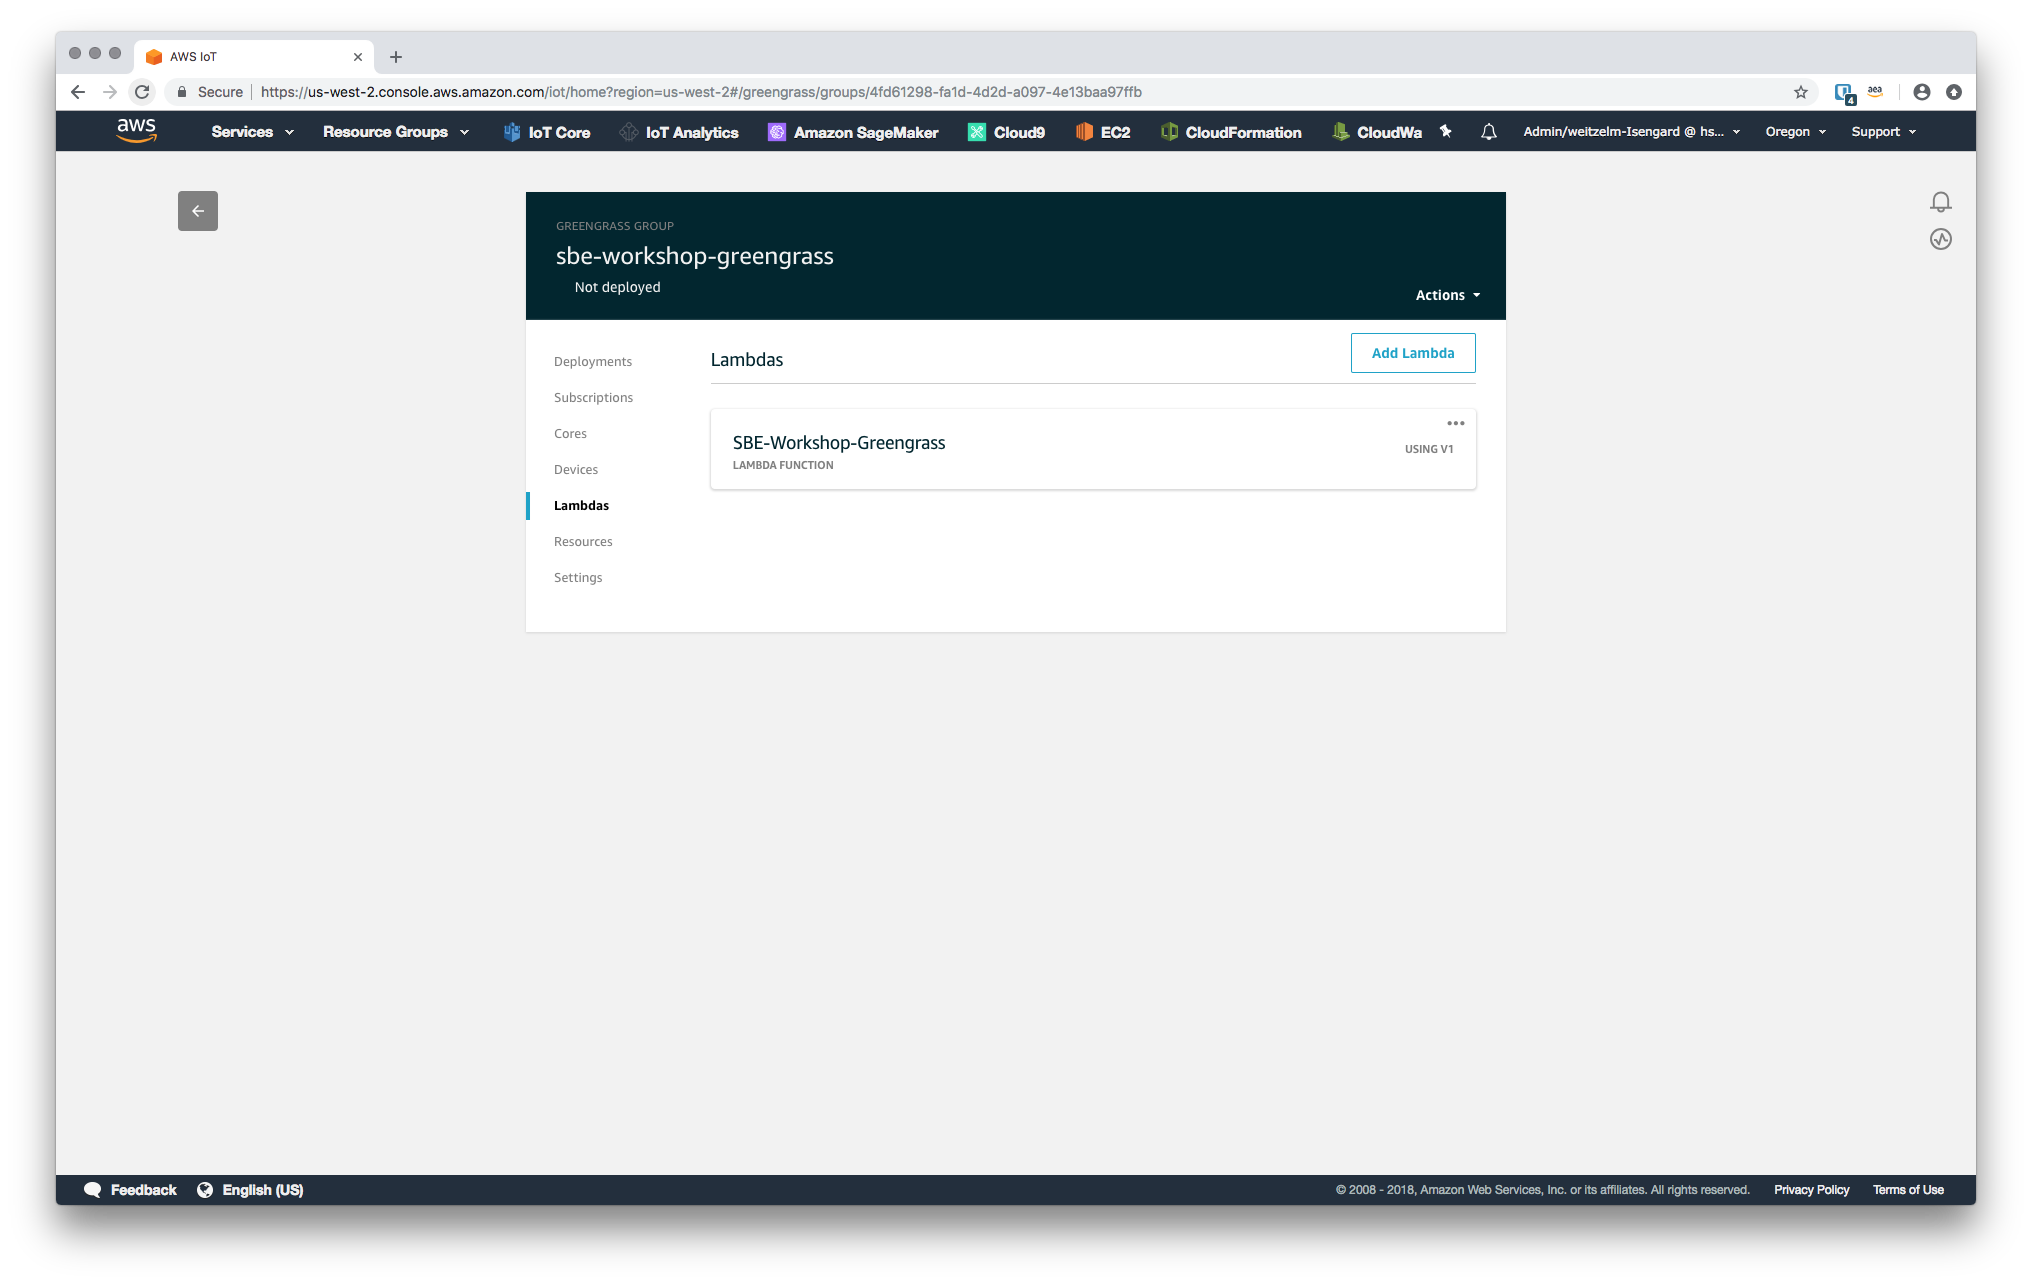Click the 'Not deployed' status text
The width and height of the screenshot is (2032, 1285).
point(617,287)
